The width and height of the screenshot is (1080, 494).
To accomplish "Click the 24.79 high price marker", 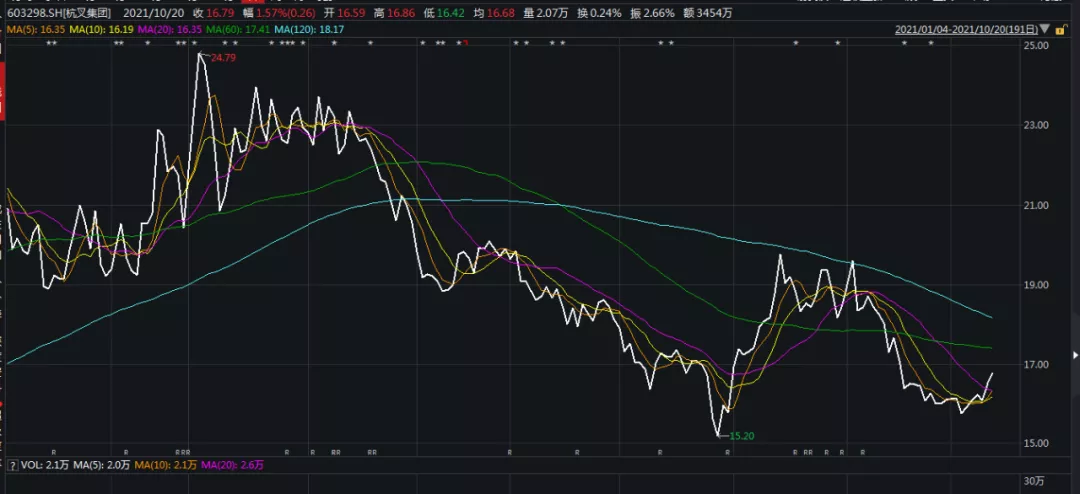I will [x=221, y=60].
